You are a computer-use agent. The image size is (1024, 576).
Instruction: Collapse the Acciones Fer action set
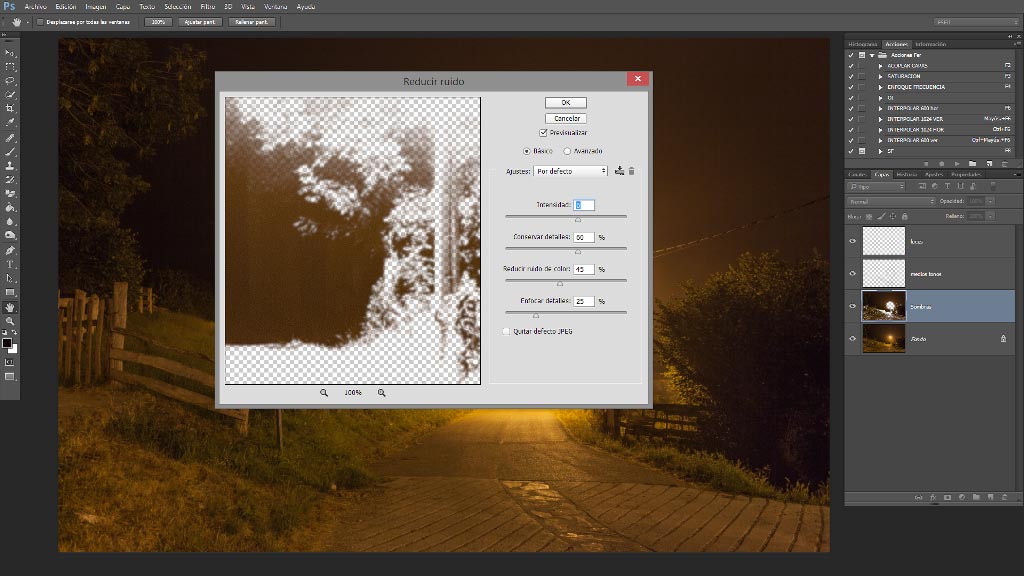pyautogui.click(x=872, y=56)
